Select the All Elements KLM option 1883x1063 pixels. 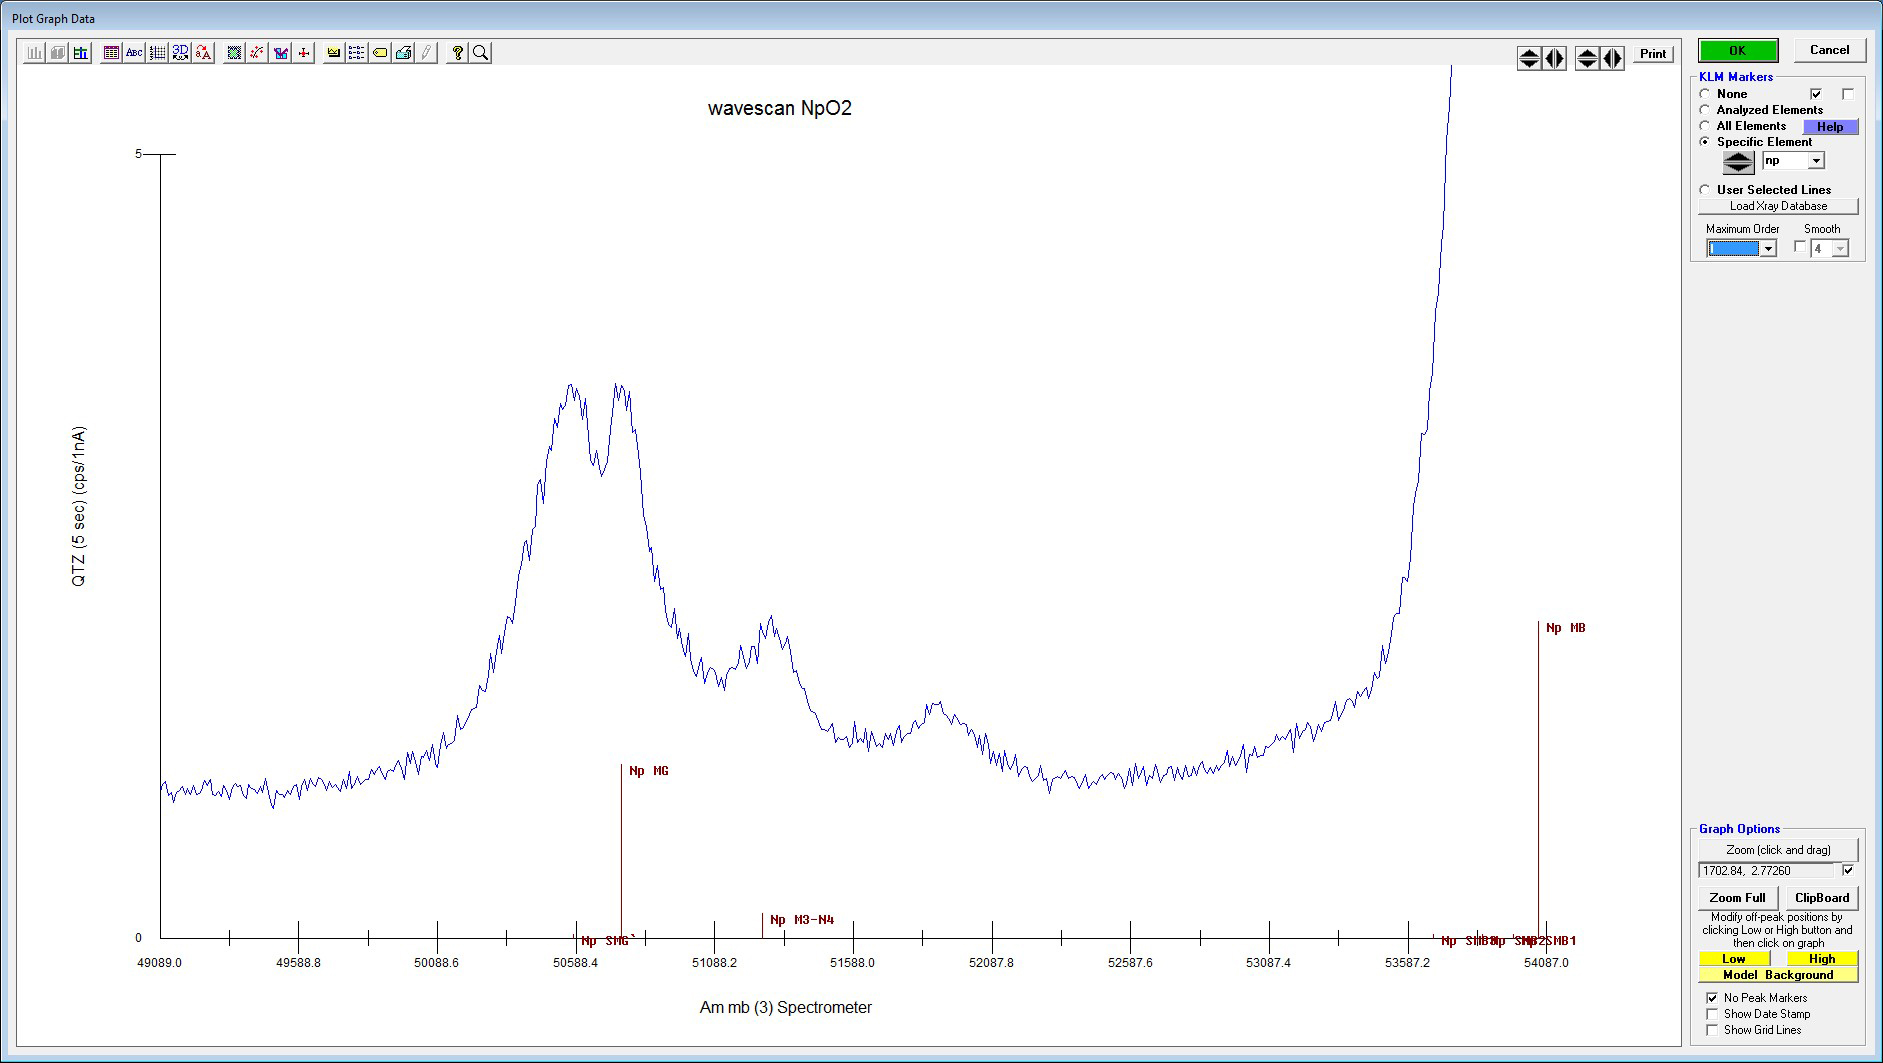click(x=1705, y=126)
